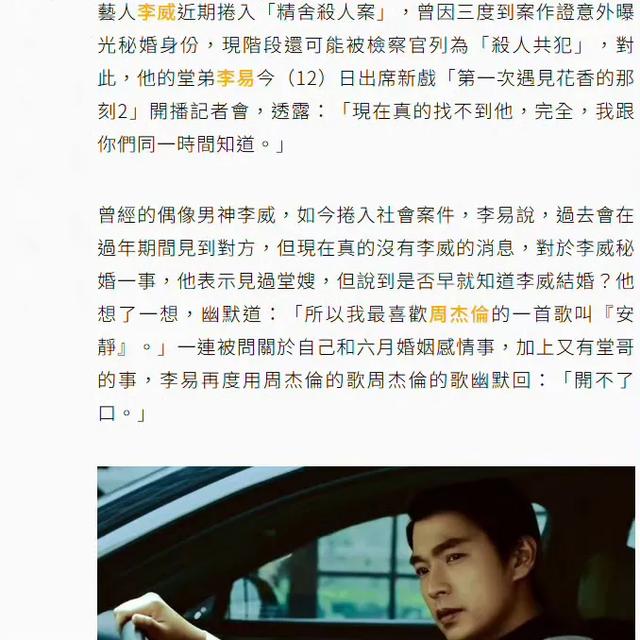This screenshot has width=640, height=640.
Task: Click the date （12） in the first paragraph
Action: pos(306,78)
